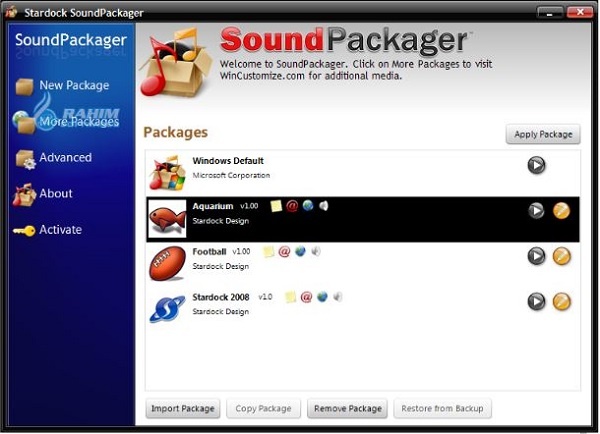Select the Windows Default package name
The height and width of the screenshot is (434, 600).
(228, 161)
